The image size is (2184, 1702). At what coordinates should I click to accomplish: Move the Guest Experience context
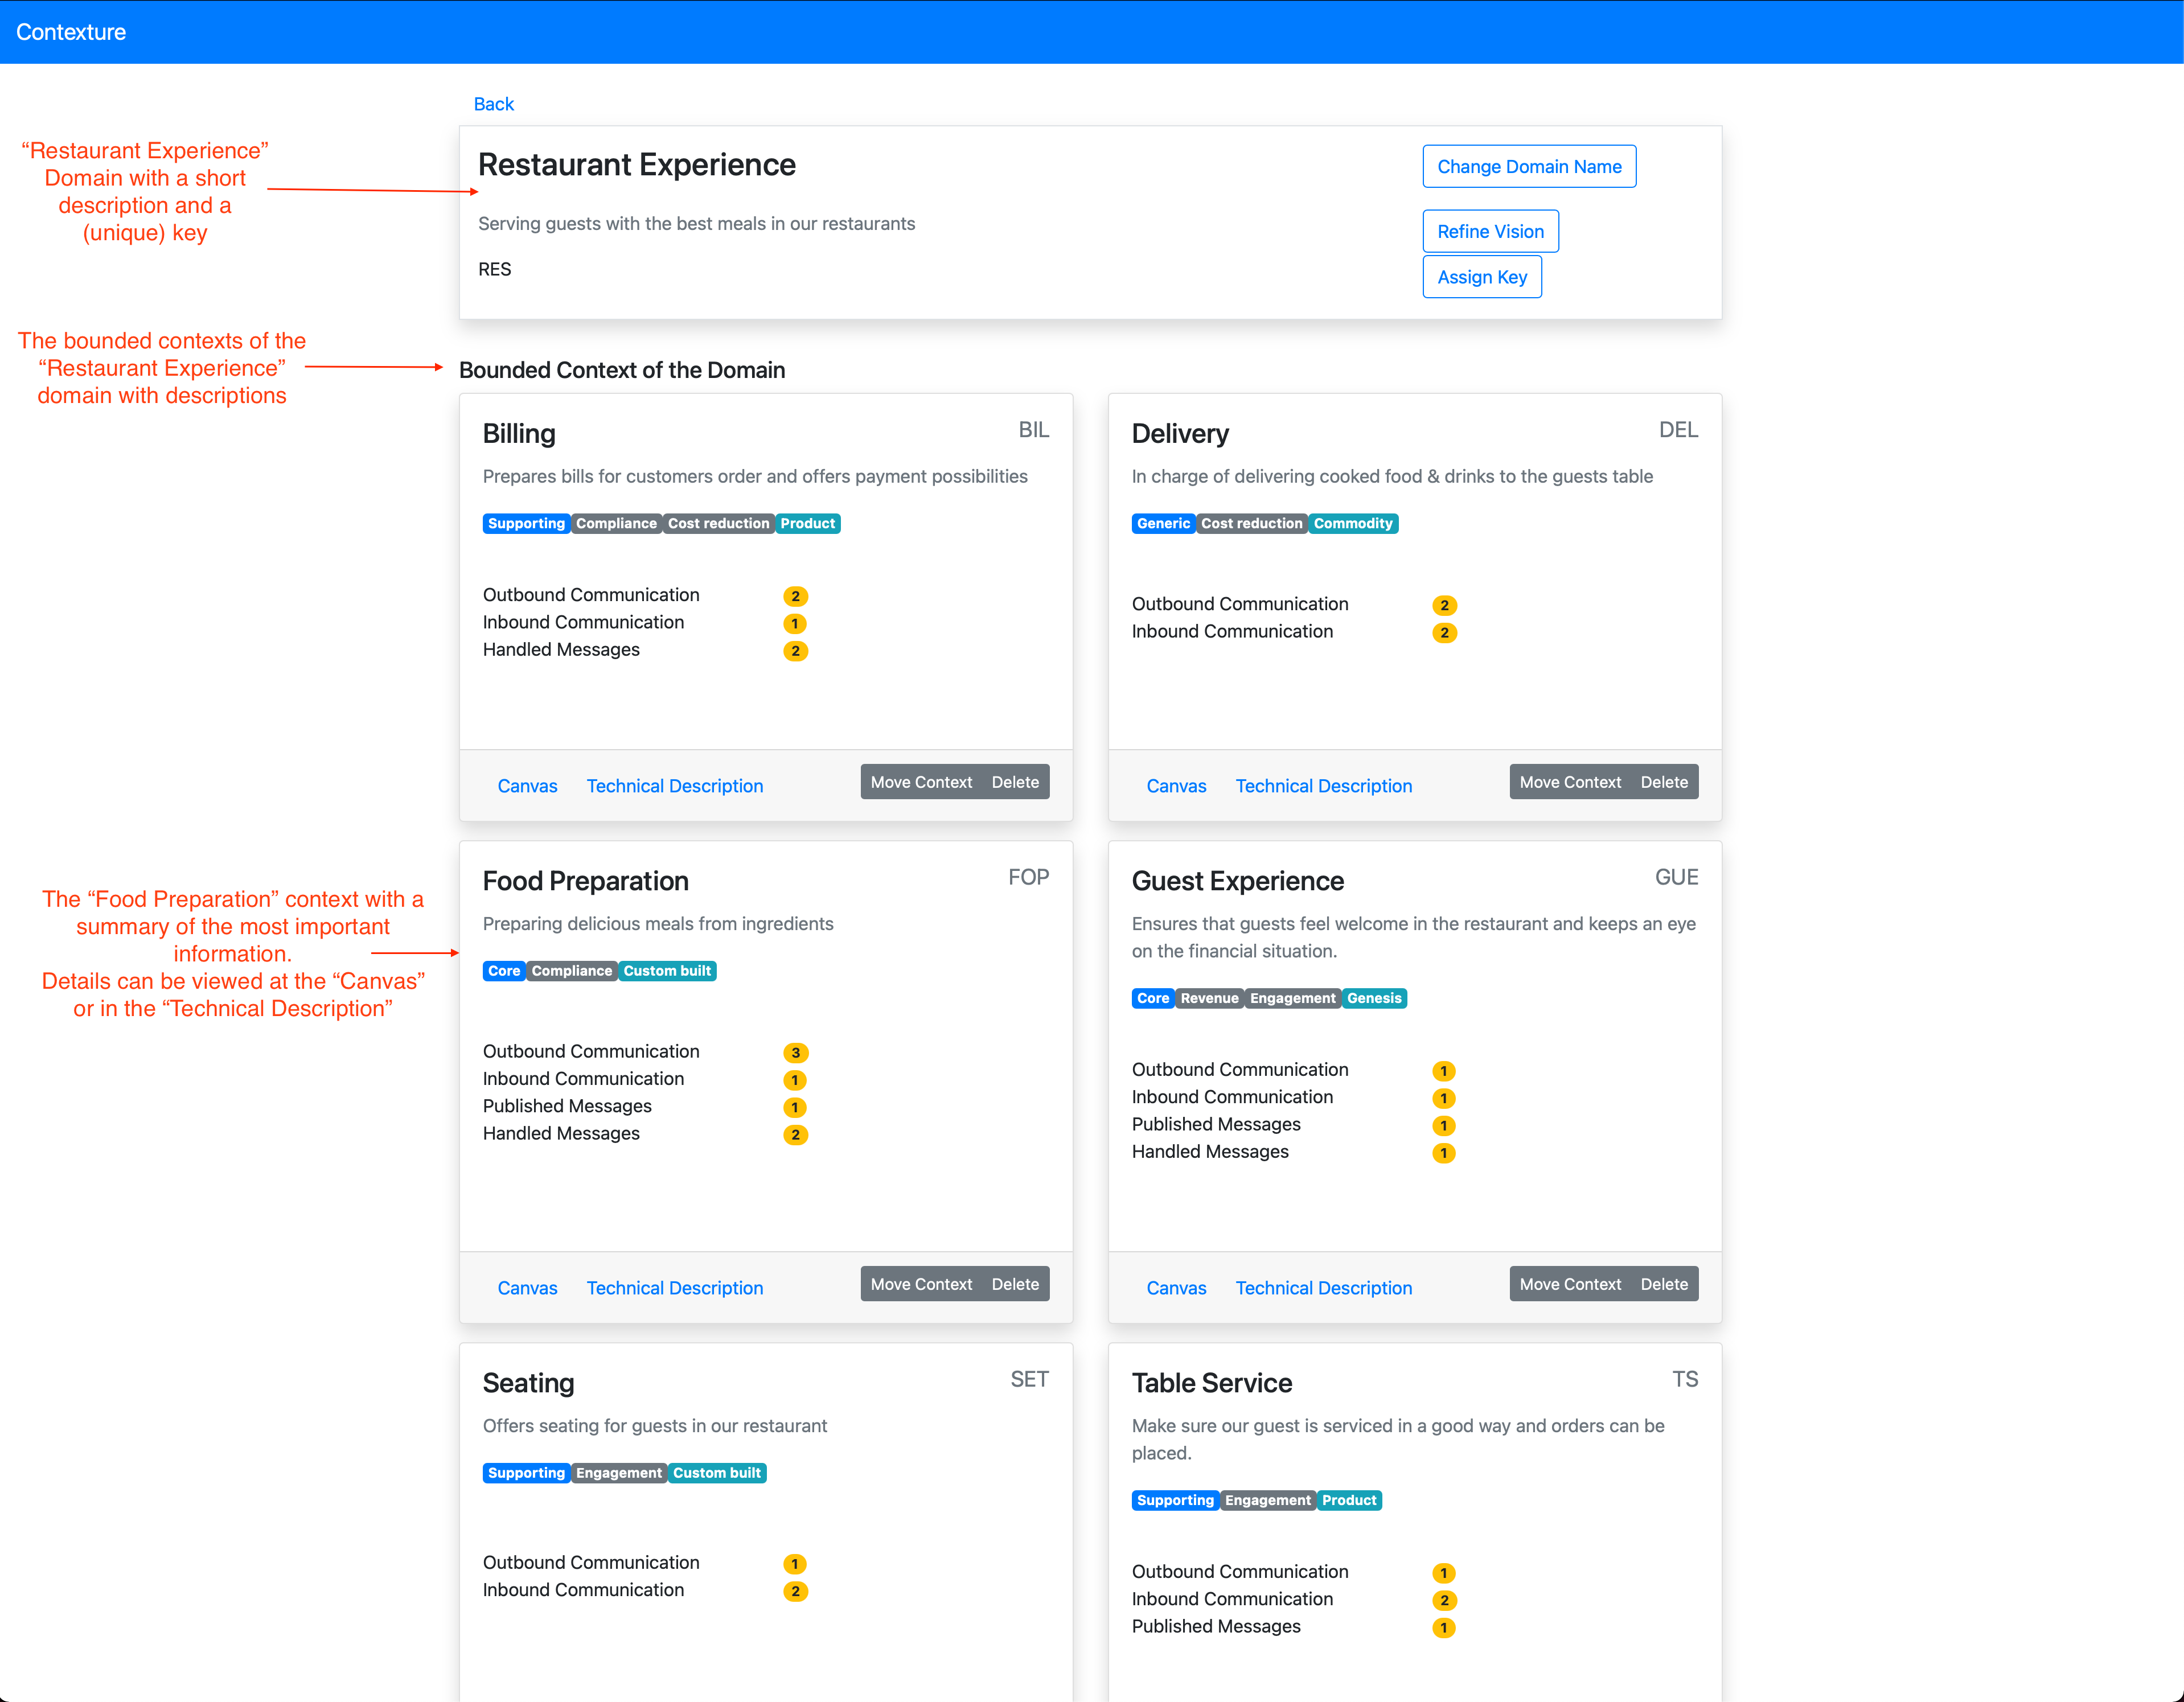pos(1569,1284)
